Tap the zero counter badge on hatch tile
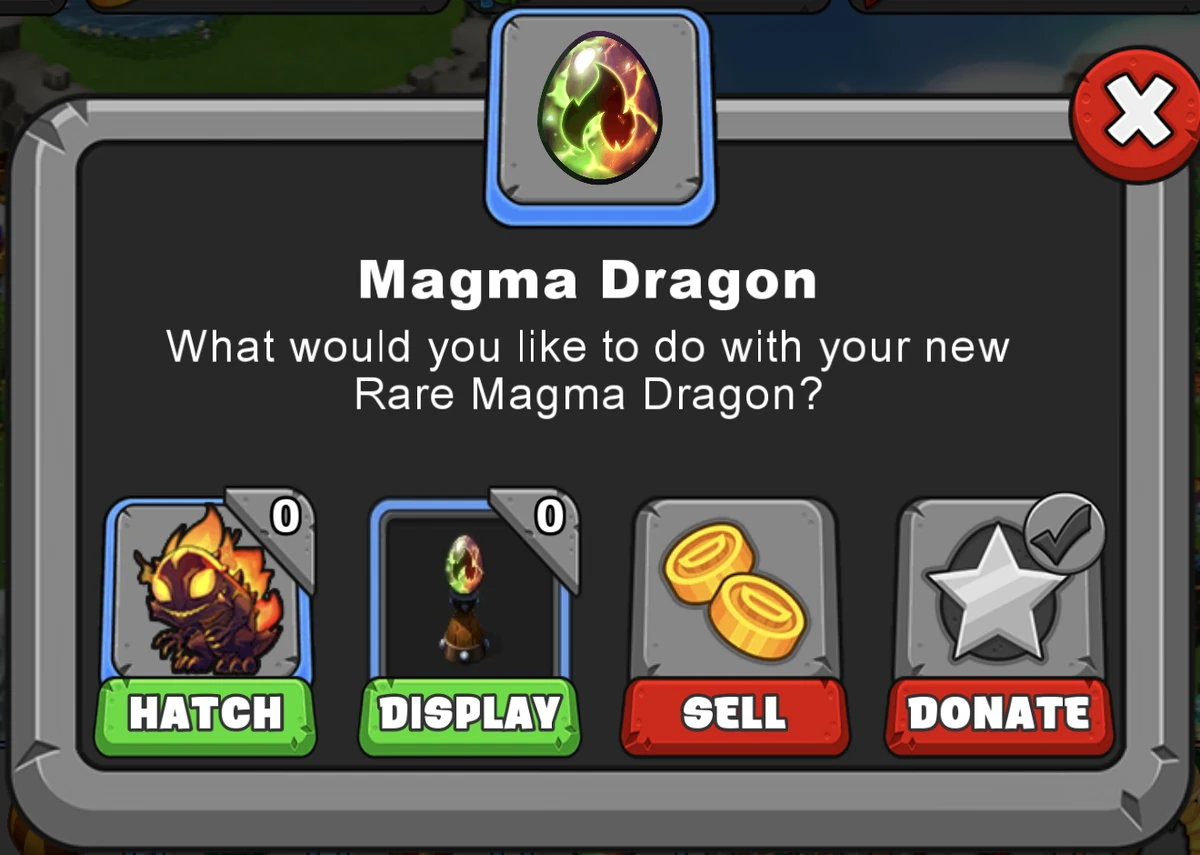The width and height of the screenshot is (1200, 855). click(x=284, y=516)
